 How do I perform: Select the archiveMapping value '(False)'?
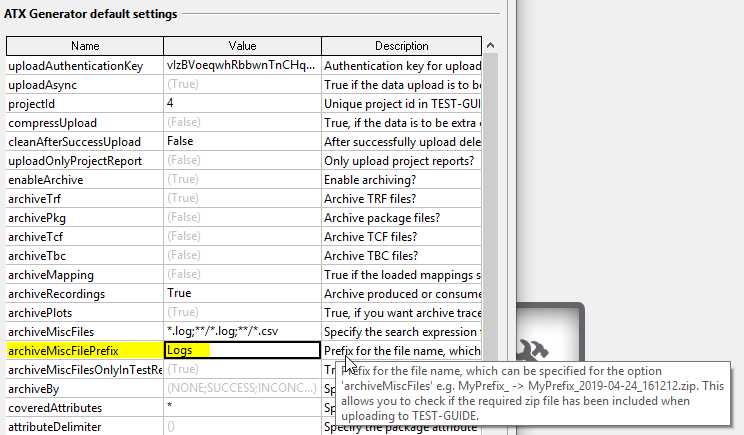coord(242,274)
